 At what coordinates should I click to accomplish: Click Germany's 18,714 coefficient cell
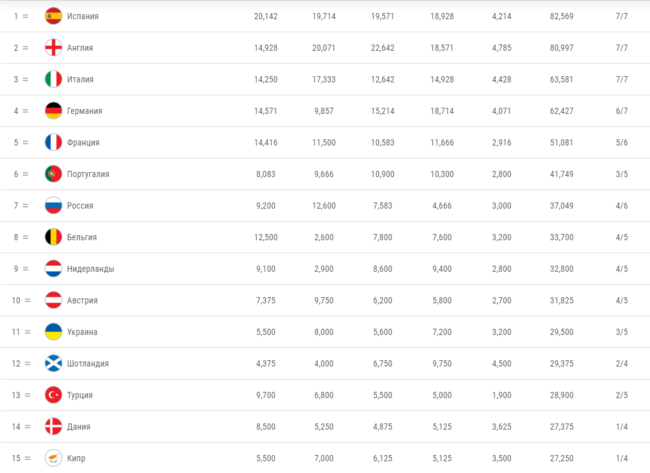[x=442, y=111]
